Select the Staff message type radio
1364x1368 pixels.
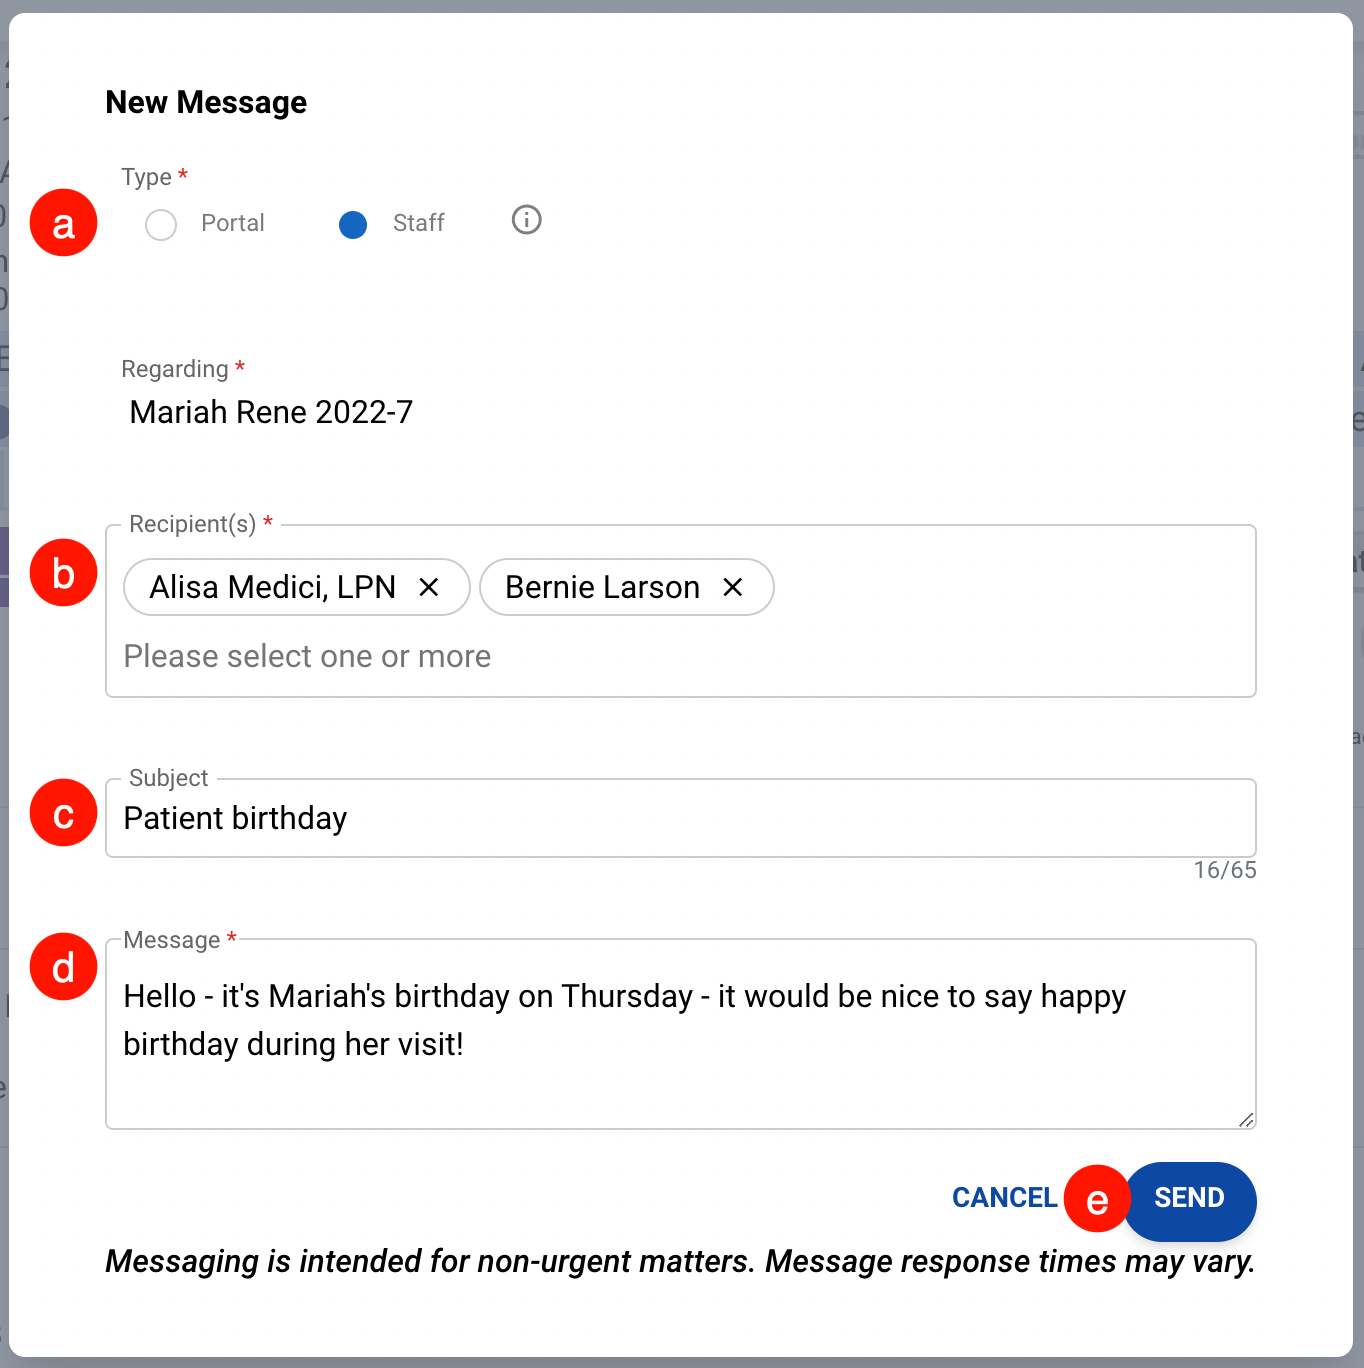tap(353, 224)
